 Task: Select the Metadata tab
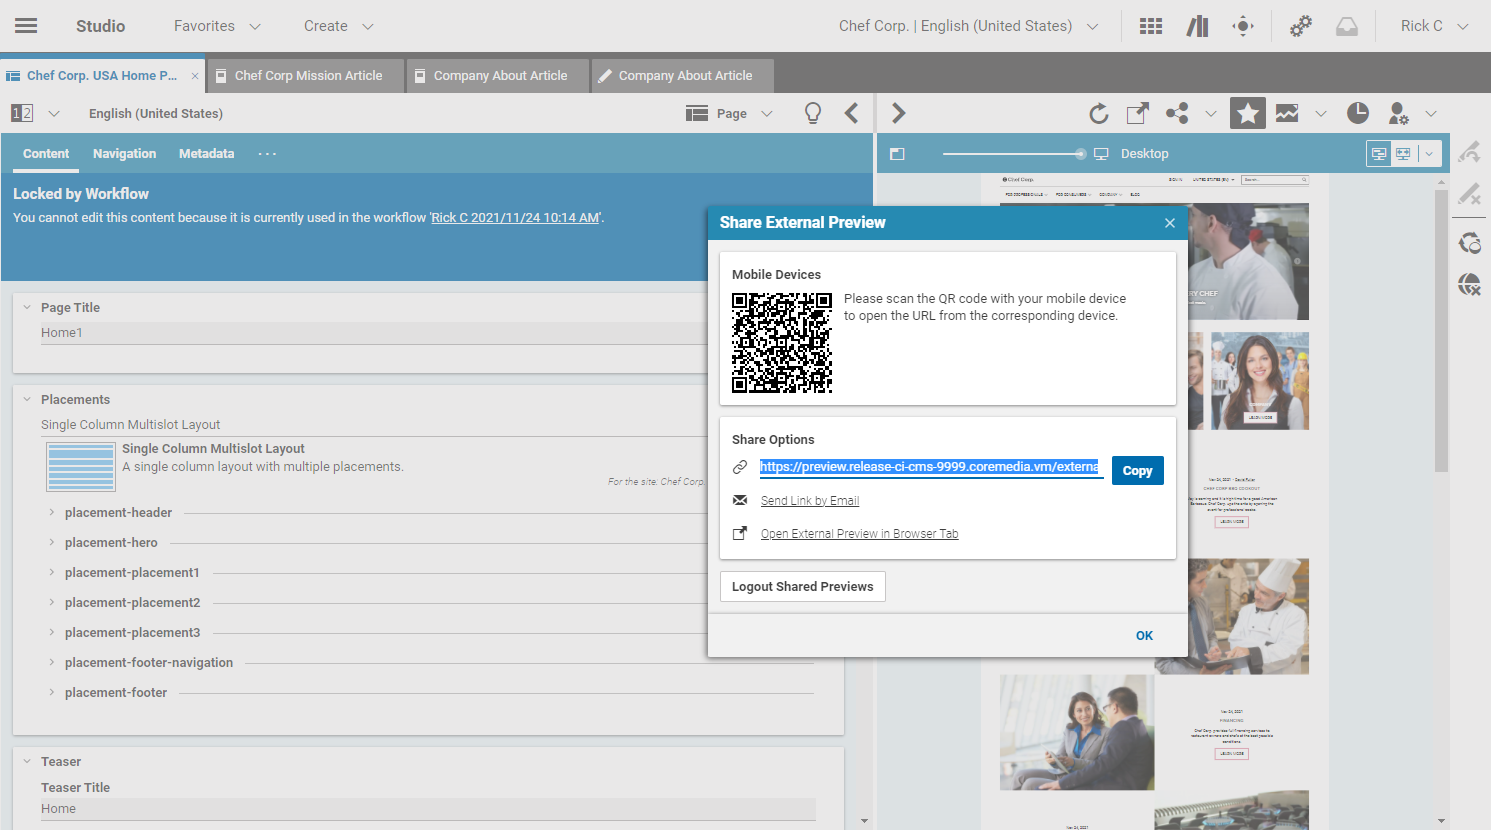[x=206, y=154]
